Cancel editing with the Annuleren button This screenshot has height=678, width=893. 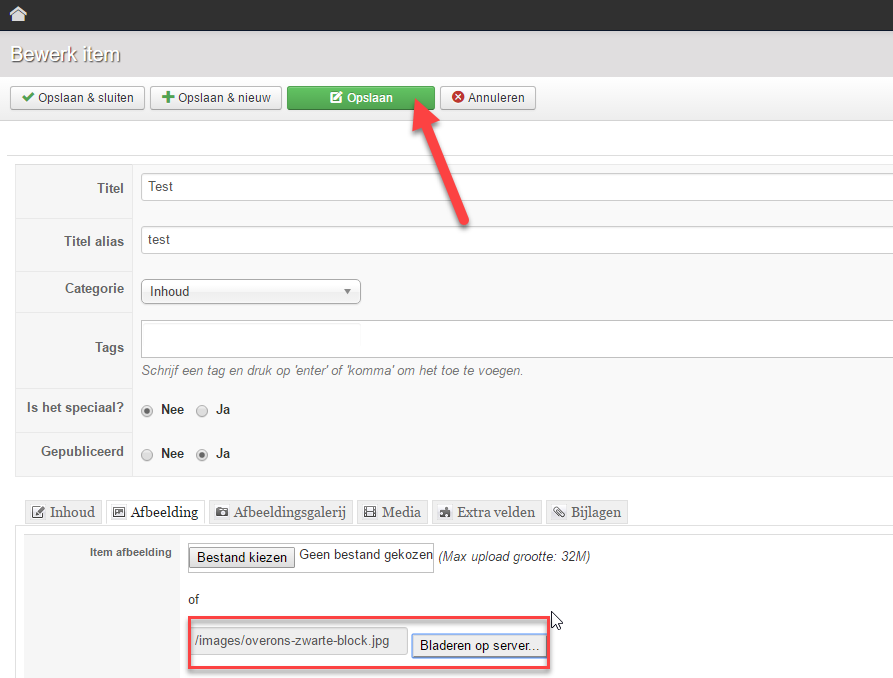(x=488, y=98)
